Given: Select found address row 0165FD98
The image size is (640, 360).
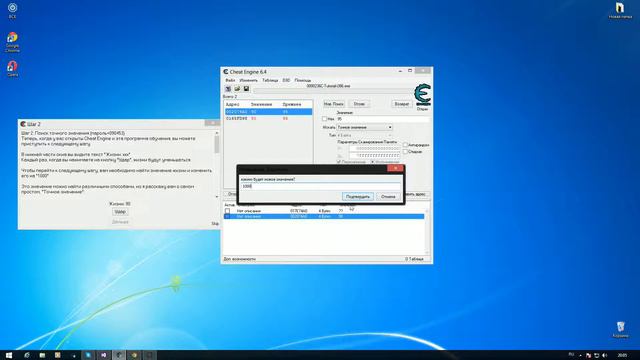Looking at the screenshot, I should 269,118.
